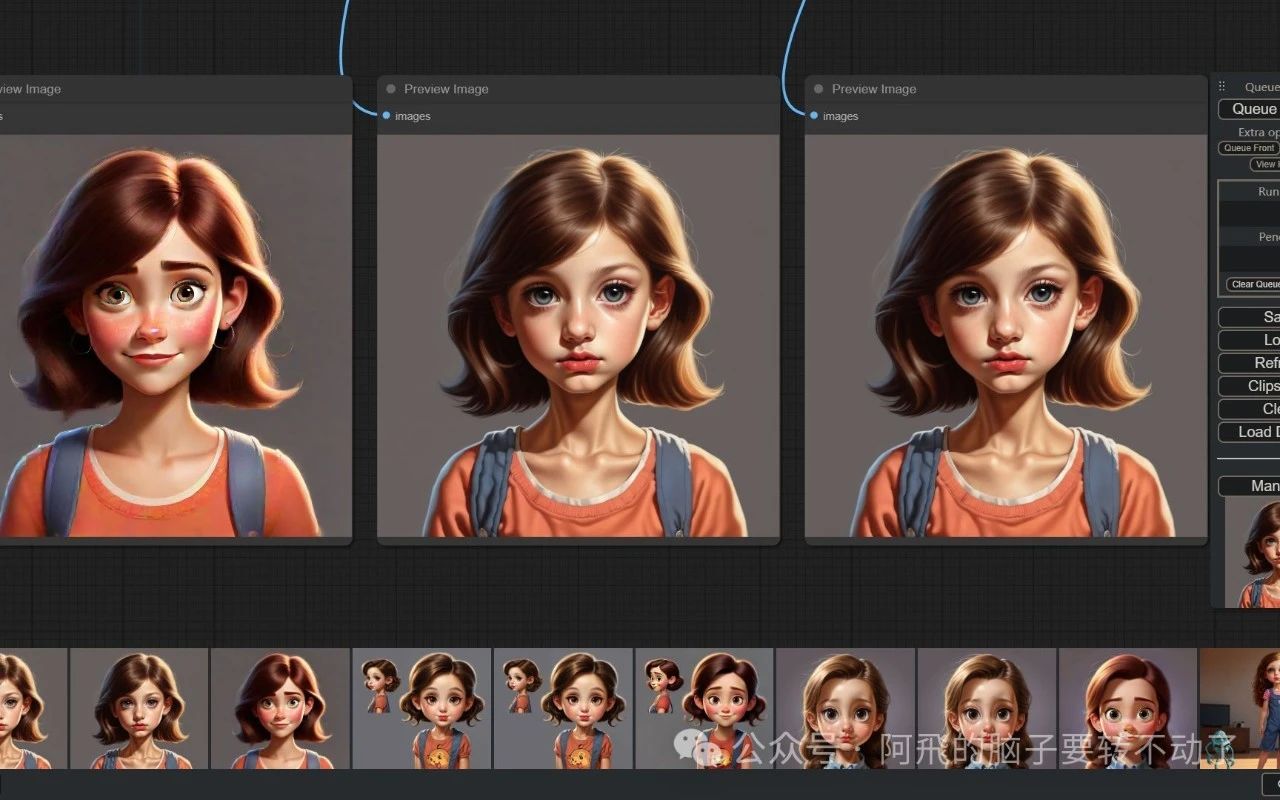Screen dimensions: 1280x800
Task: Open history thumbnail of big-eyed girl with reddish long hair
Action: pos(1128,708)
